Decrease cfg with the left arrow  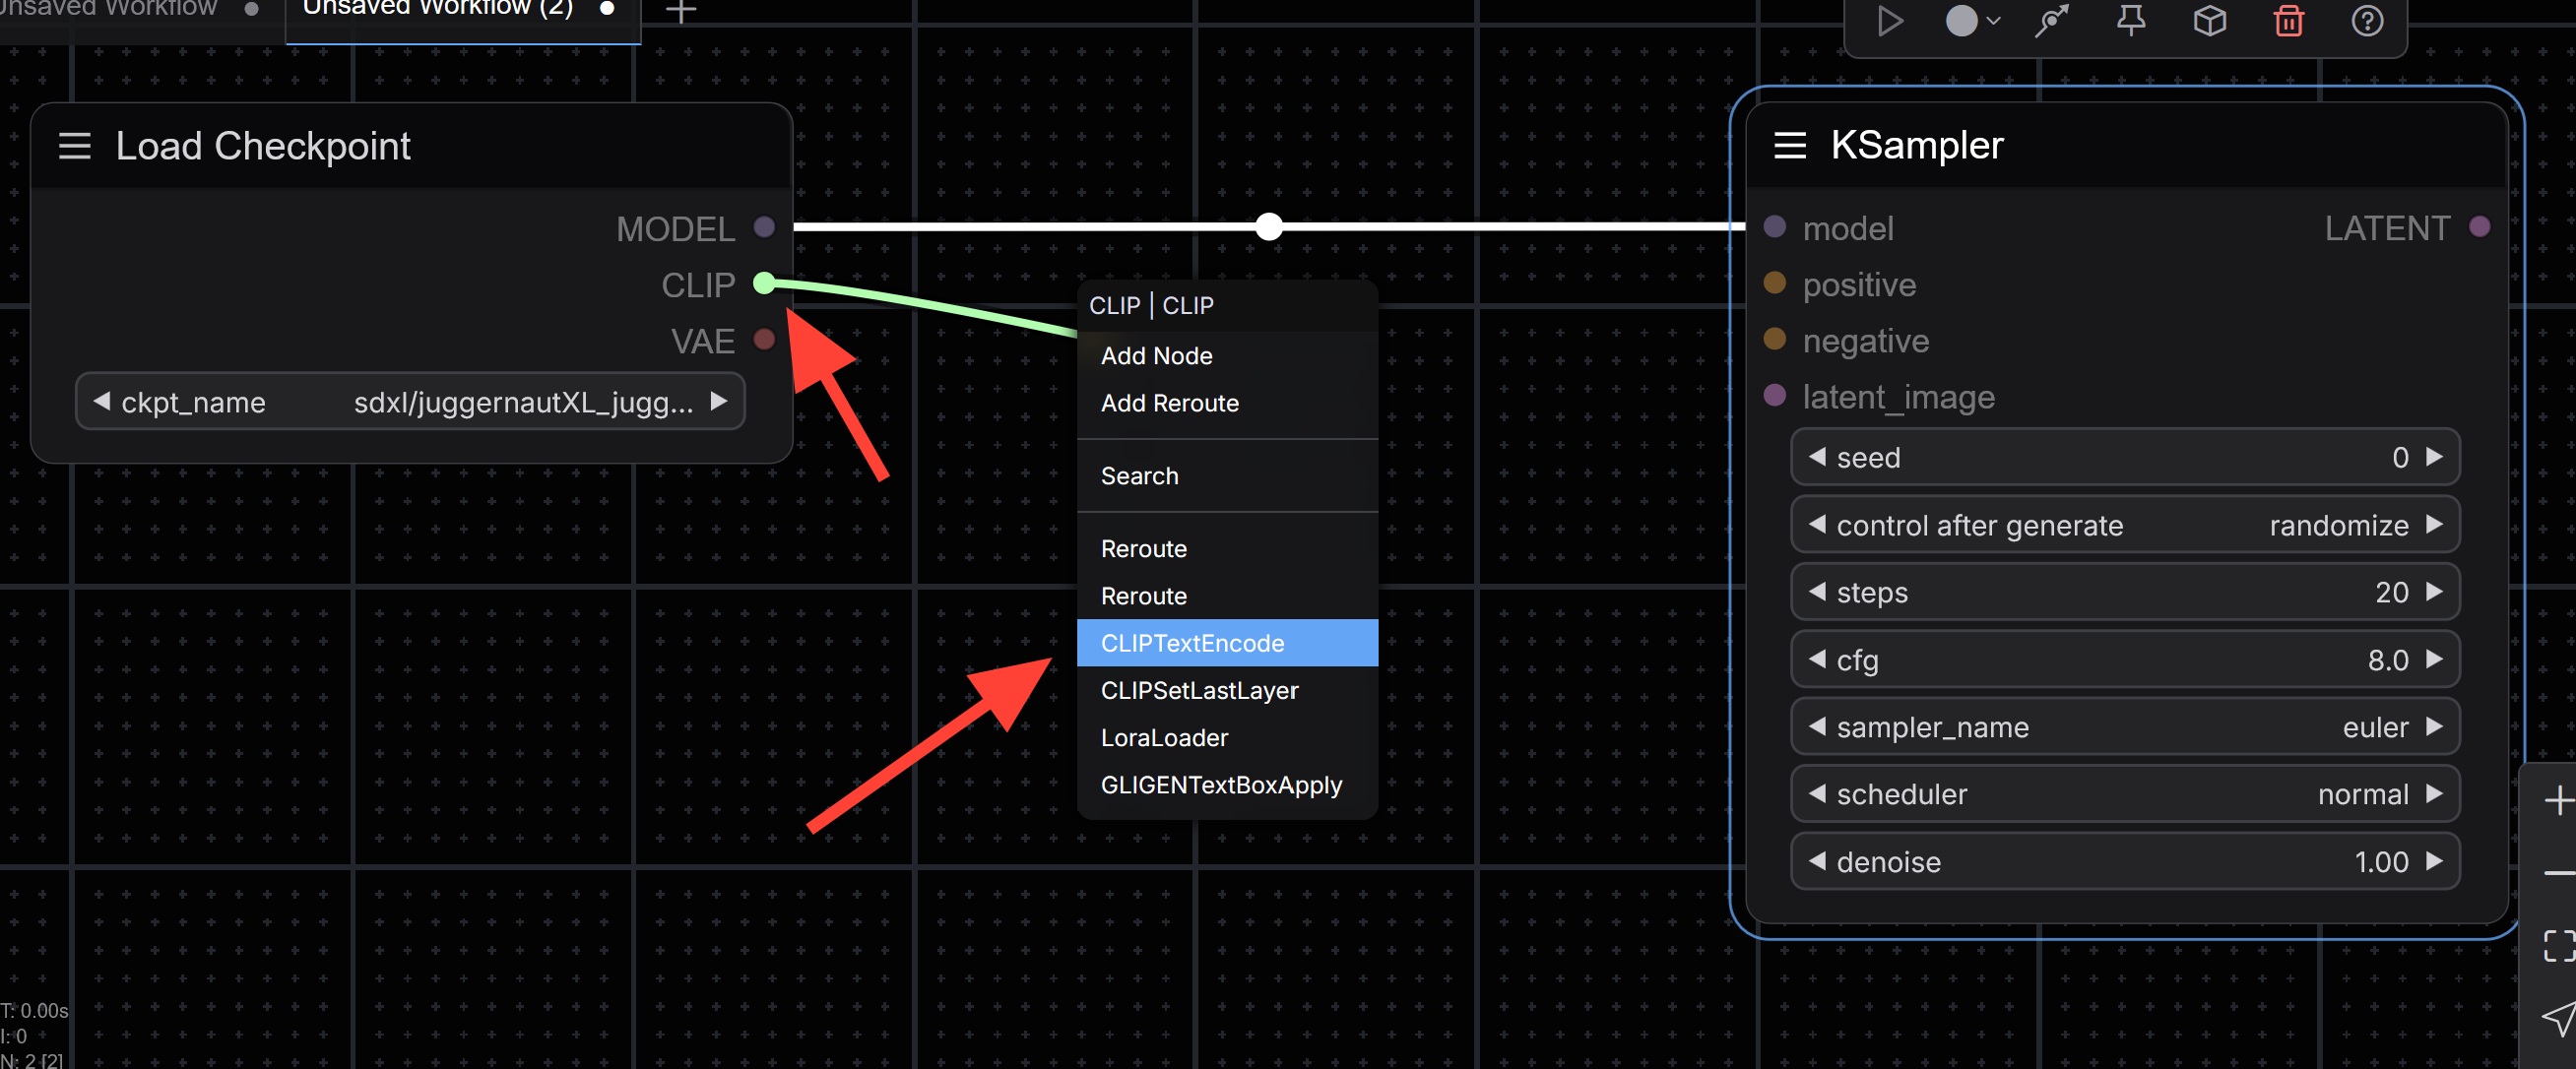click(x=1817, y=659)
